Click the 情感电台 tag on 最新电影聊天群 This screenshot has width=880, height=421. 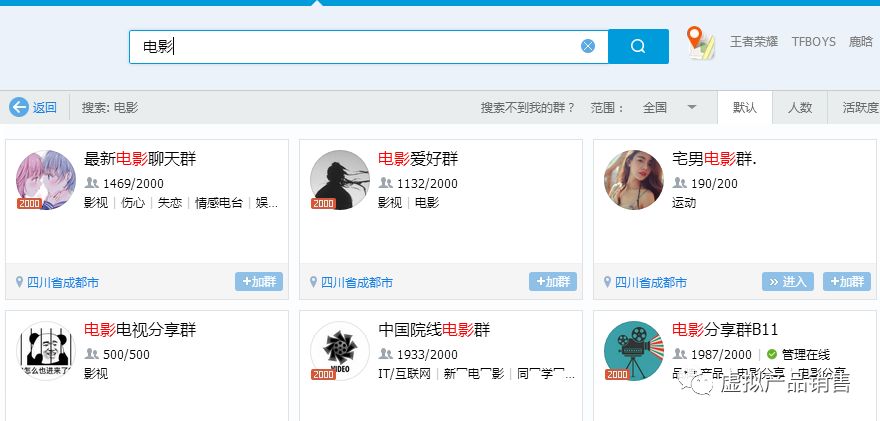[219, 203]
